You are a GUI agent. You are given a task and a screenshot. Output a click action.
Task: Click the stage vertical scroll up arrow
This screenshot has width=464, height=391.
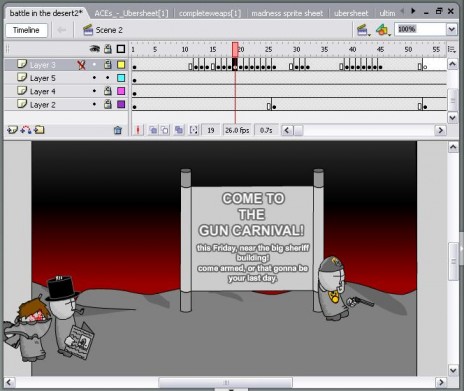453,147
